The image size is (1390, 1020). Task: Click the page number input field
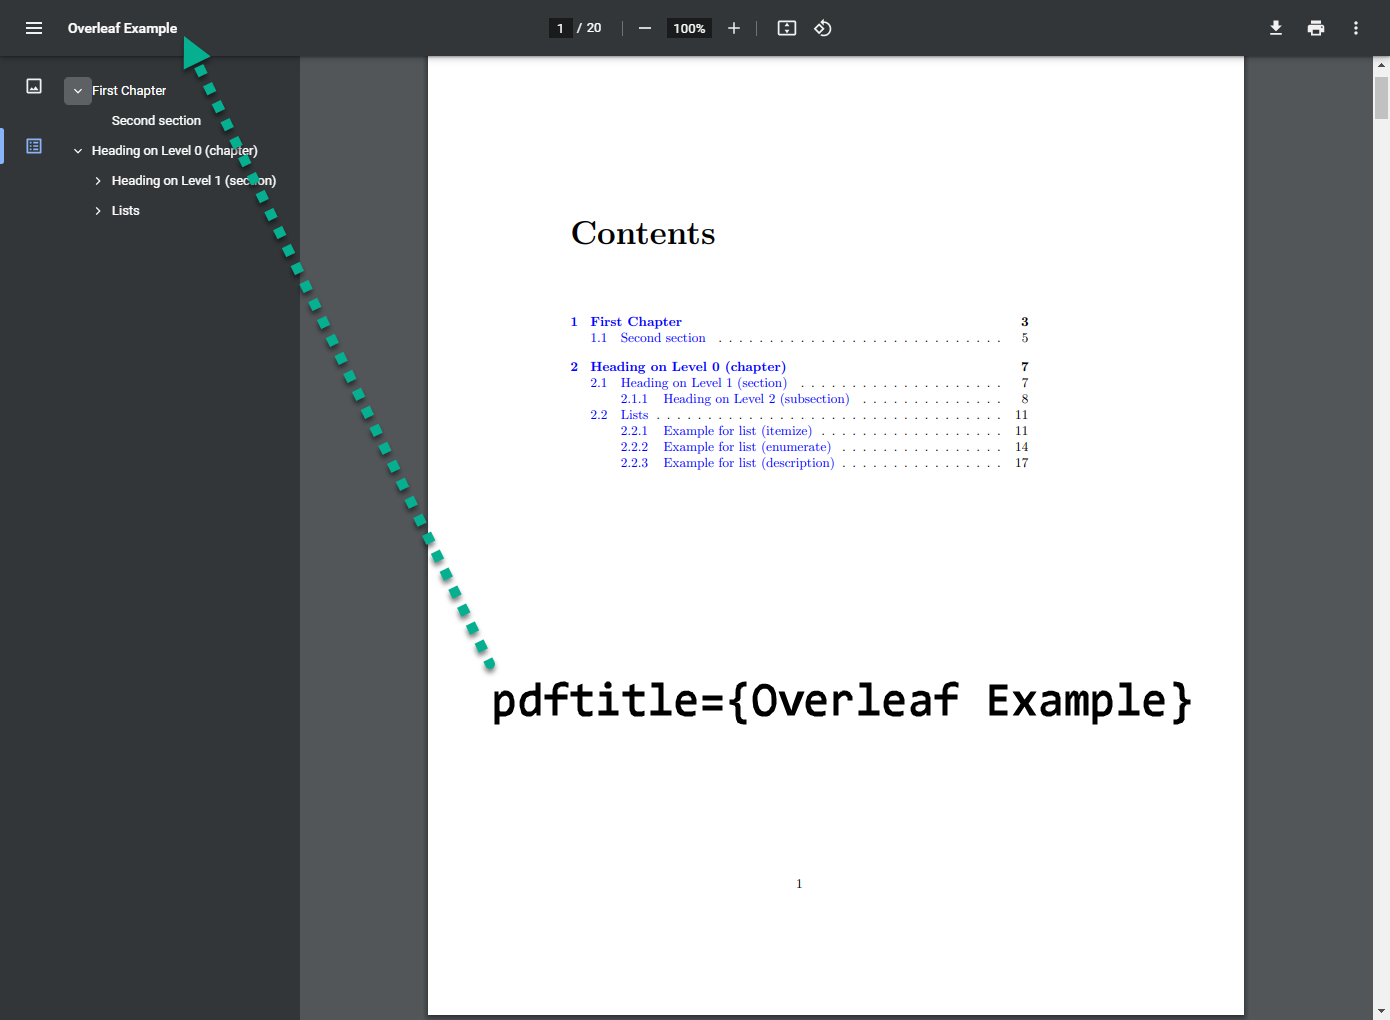[560, 28]
